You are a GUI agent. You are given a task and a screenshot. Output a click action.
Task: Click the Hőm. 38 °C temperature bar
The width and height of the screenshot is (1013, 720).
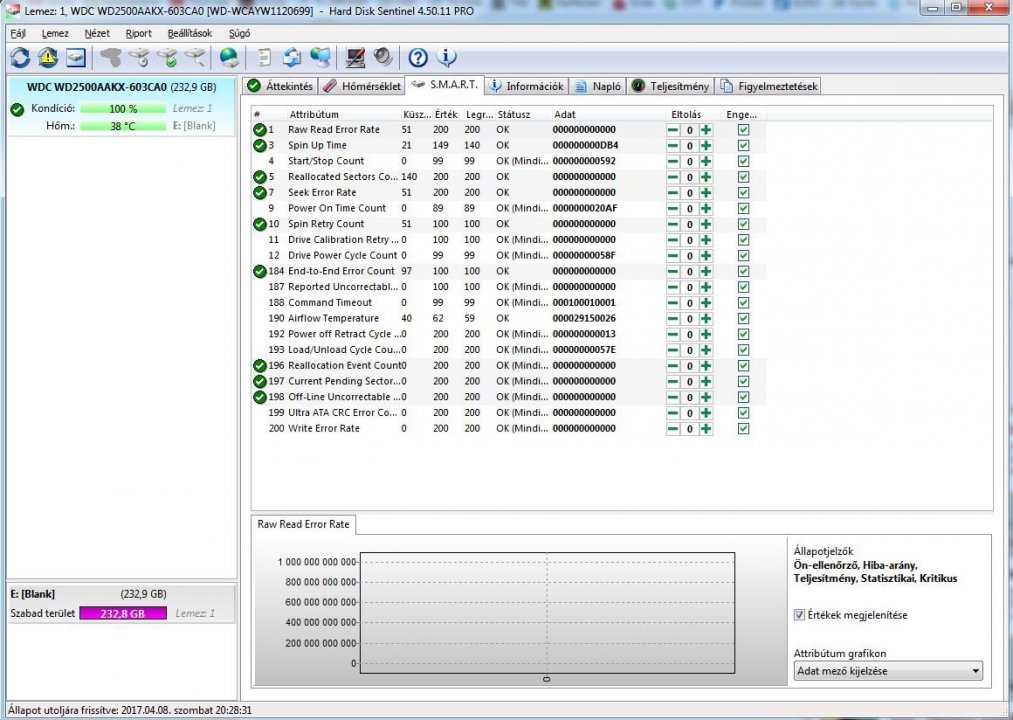tap(123, 126)
